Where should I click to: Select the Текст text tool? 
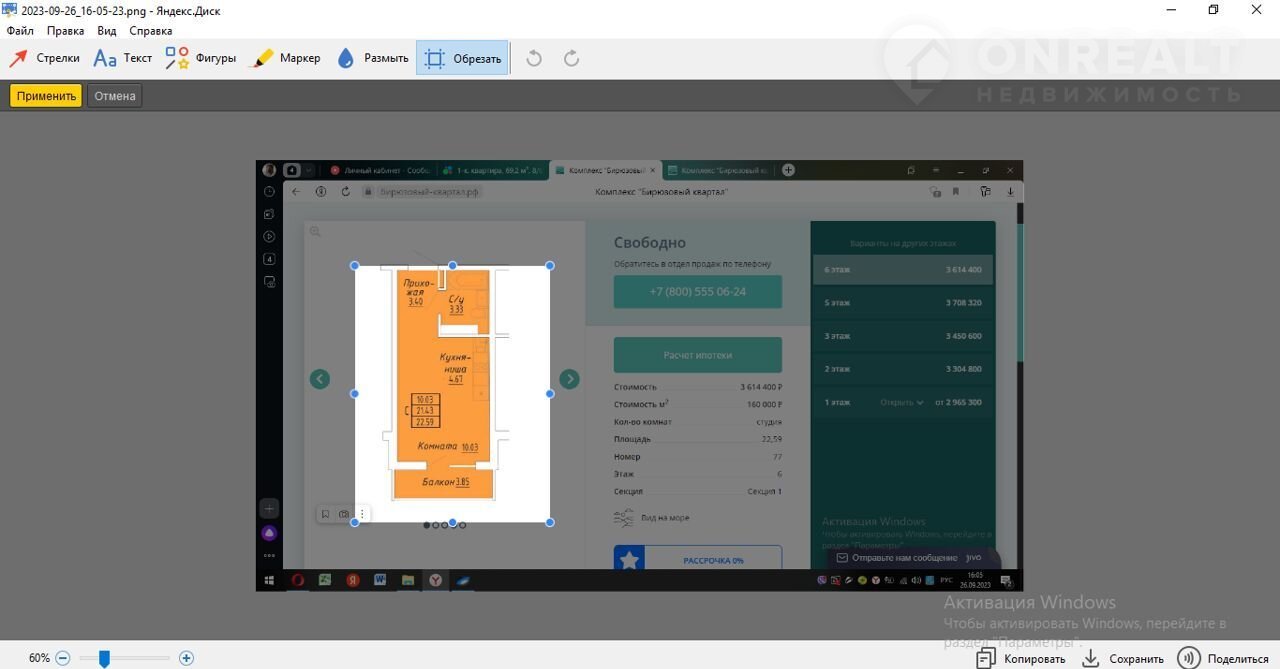click(x=122, y=58)
